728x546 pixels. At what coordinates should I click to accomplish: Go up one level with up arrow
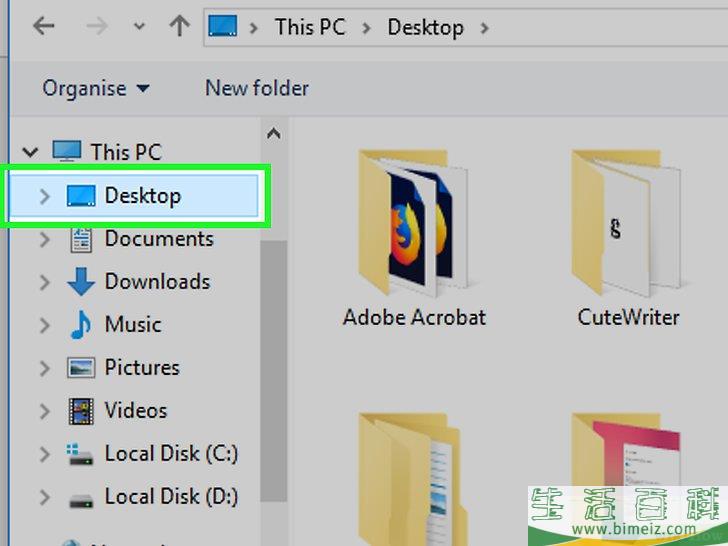(x=179, y=26)
